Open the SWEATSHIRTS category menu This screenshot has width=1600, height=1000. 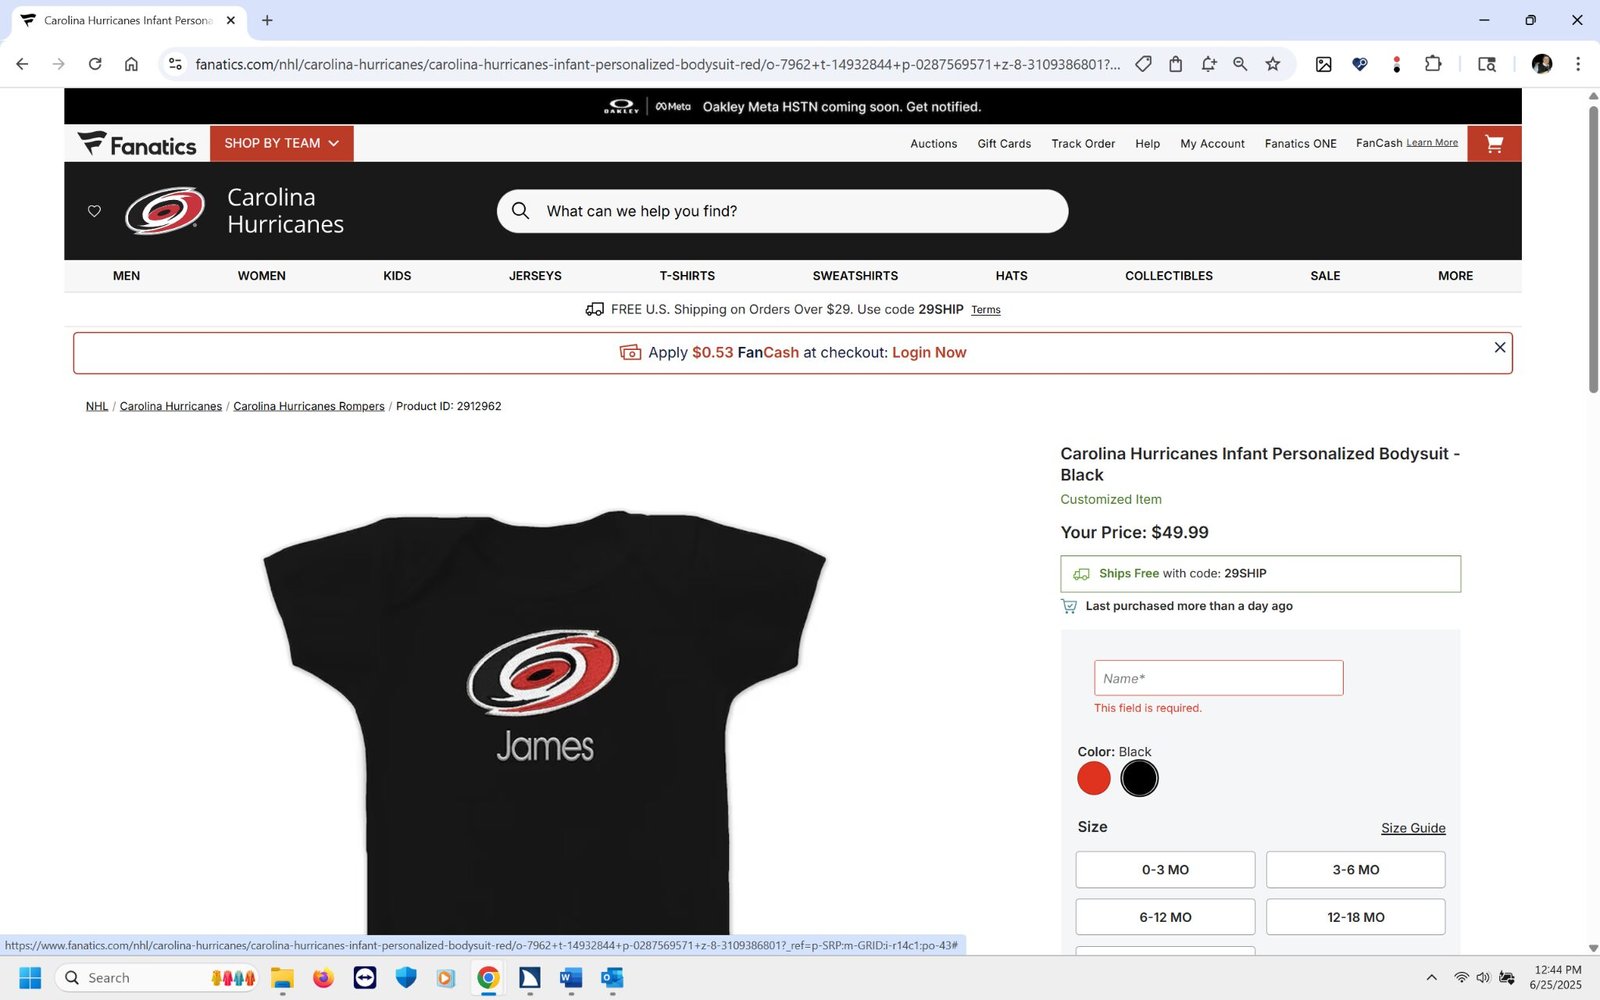tap(855, 276)
